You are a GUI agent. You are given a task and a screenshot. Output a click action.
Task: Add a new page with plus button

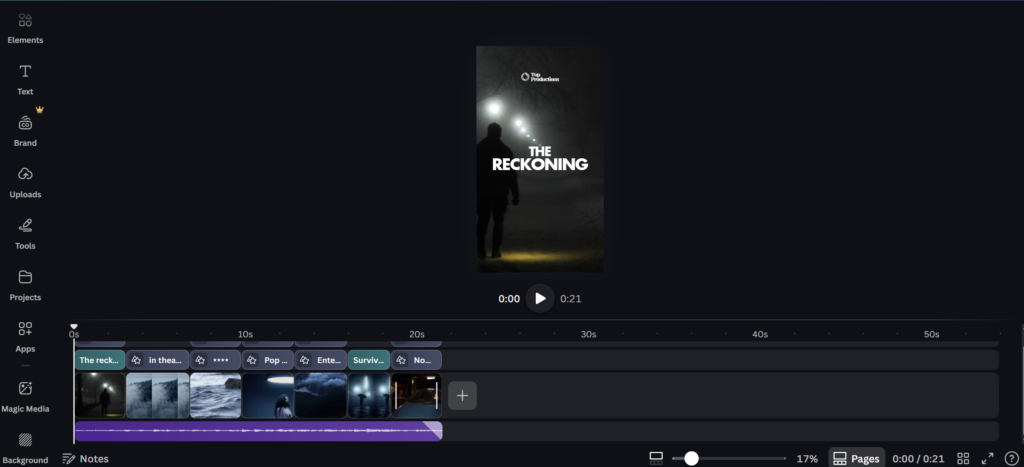462,395
